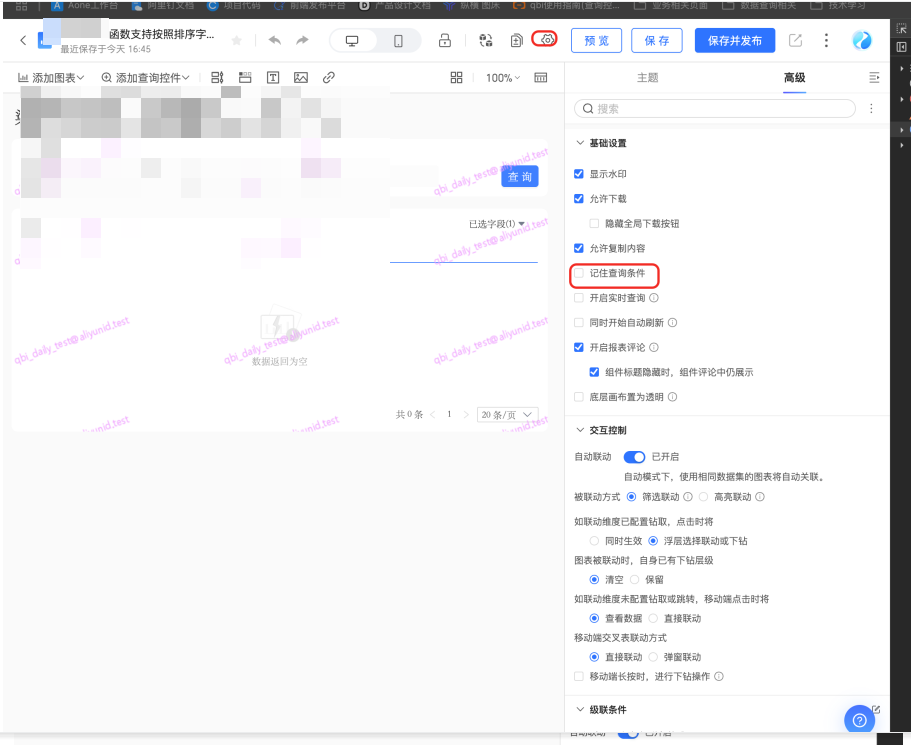The width and height of the screenshot is (911, 745).
Task: Open the help headset floating button
Action: [x=859, y=719]
